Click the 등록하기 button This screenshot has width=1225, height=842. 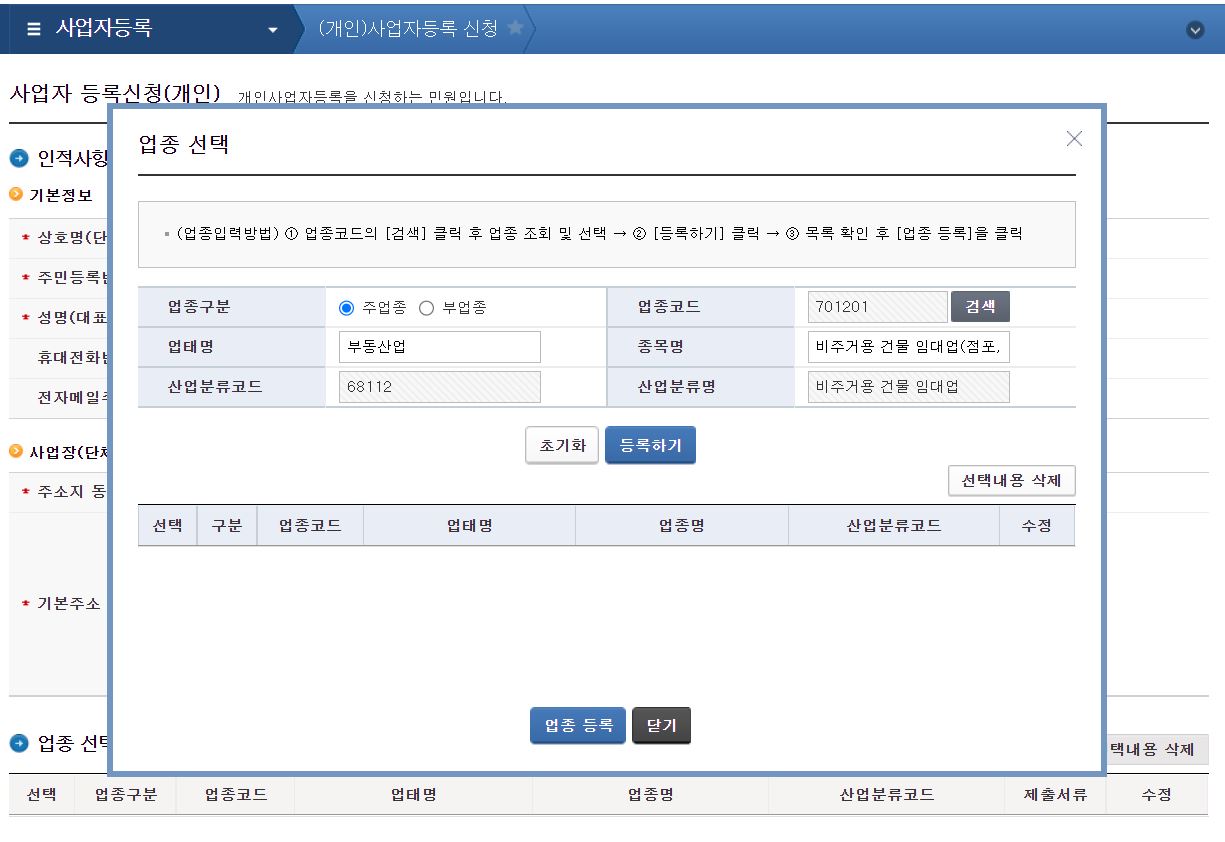click(650, 446)
